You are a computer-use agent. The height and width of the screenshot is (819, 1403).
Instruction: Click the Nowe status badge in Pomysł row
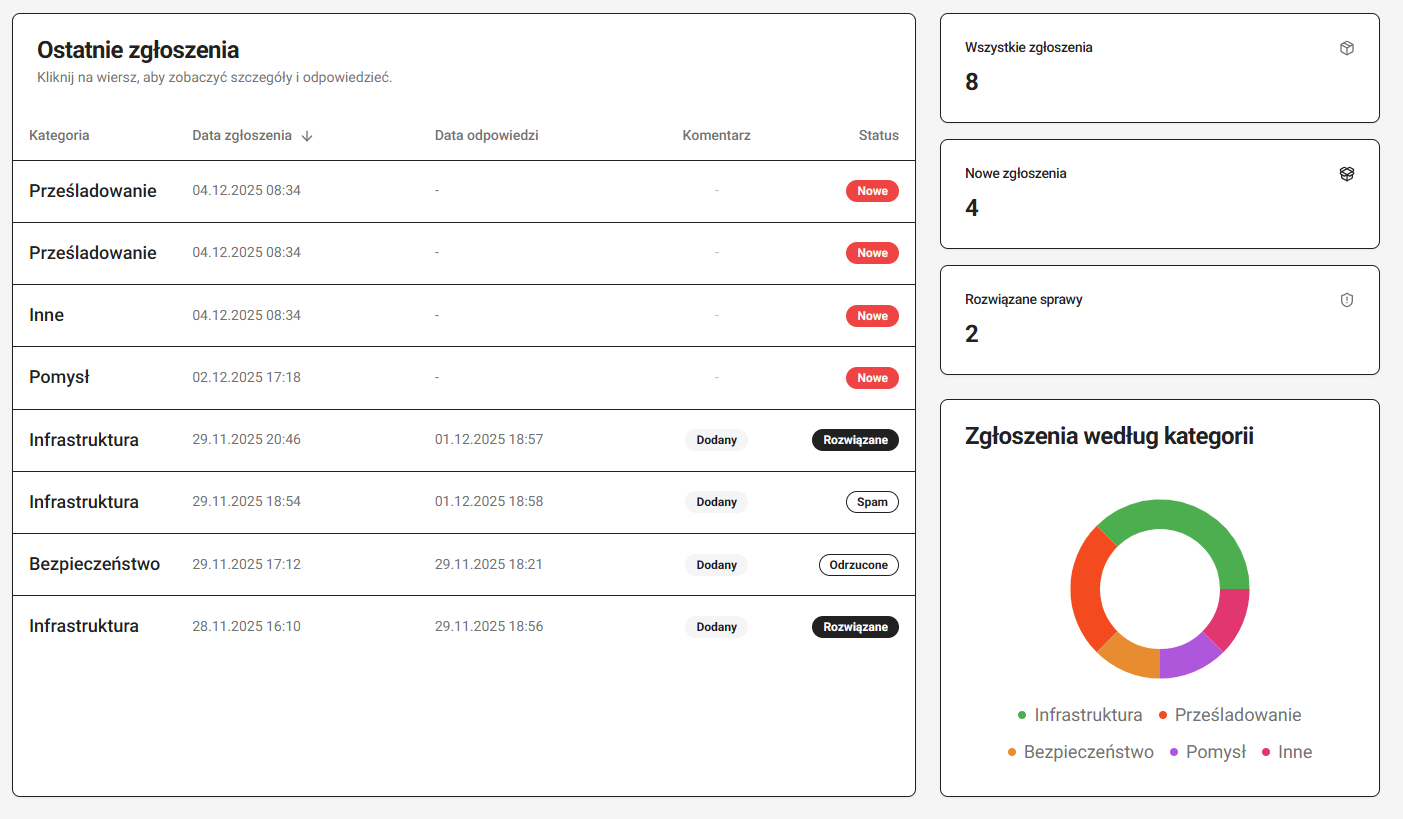click(872, 378)
